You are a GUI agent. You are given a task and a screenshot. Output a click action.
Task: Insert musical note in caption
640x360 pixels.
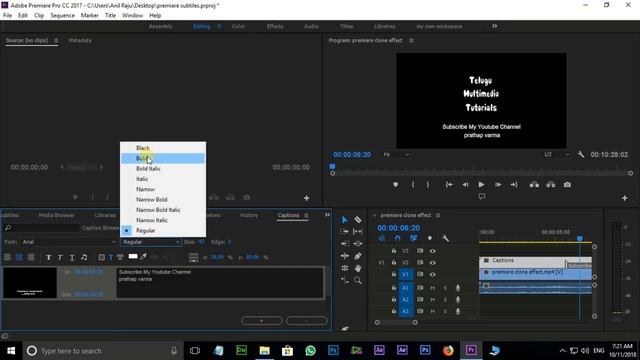coord(84,257)
